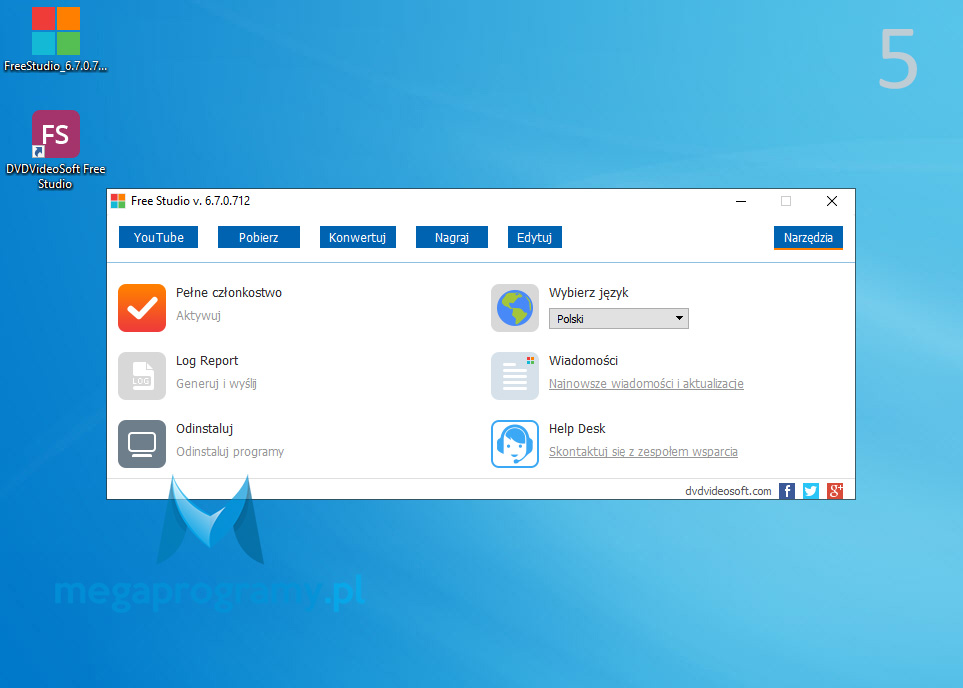The height and width of the screenshot is (688, 963).
Task: Open Najnowsze wiadomości i aktualizacje link
Action: pyautogui.click(x=646, y=384)
